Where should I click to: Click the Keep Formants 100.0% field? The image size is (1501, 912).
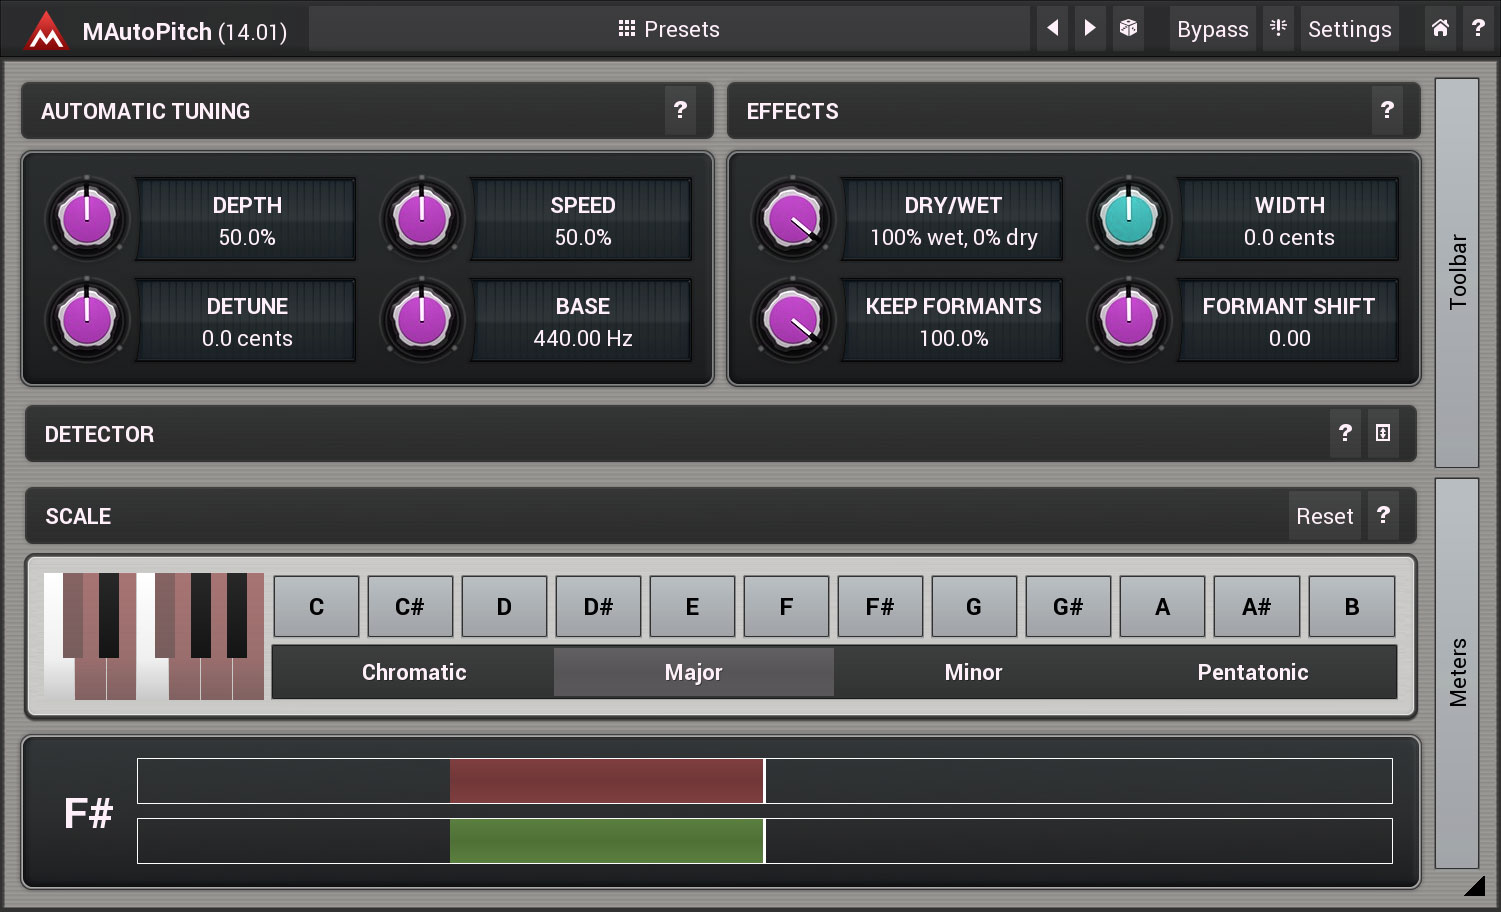click(x=953, y=321)
